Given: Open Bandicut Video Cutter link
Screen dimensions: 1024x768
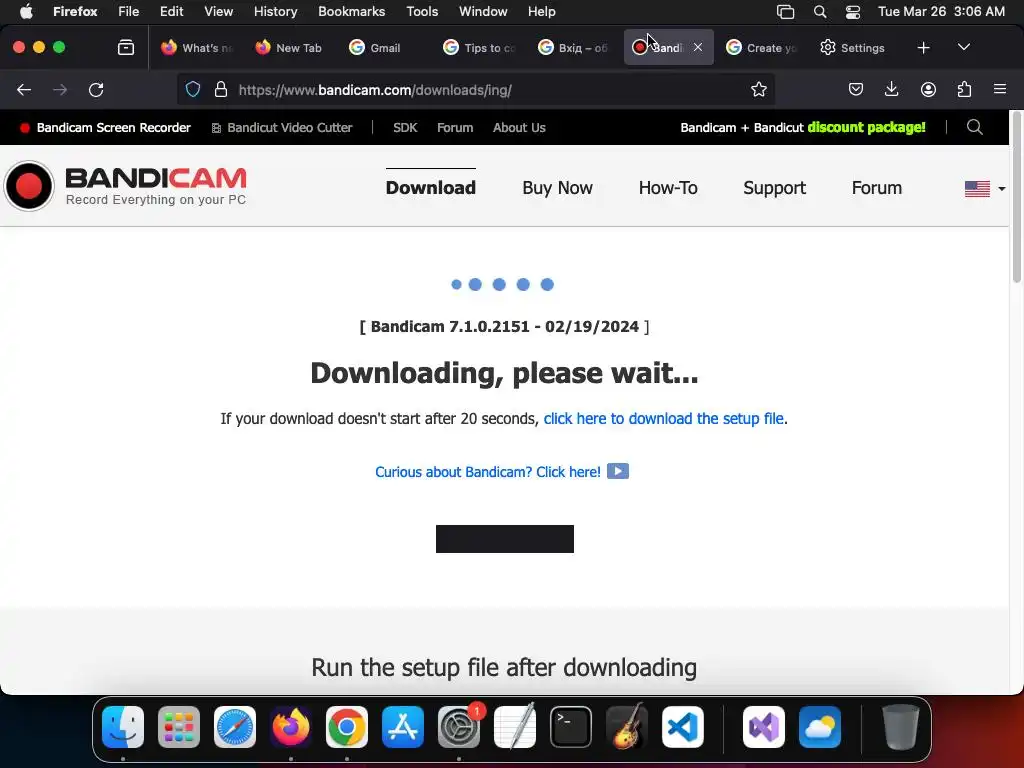Looking at the screenshot, I should pos(282,127).
